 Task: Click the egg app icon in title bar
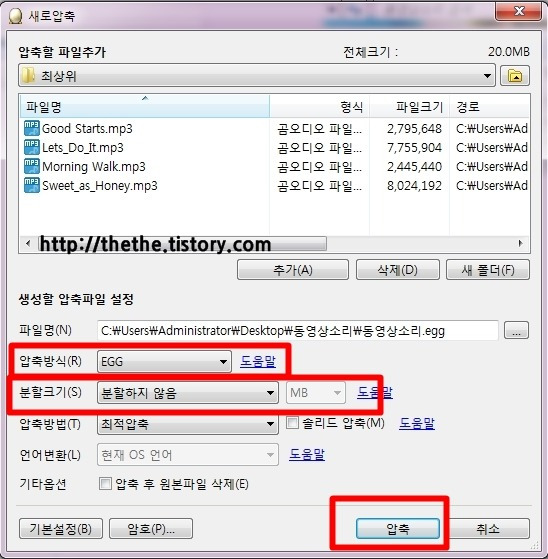[15, 16]
